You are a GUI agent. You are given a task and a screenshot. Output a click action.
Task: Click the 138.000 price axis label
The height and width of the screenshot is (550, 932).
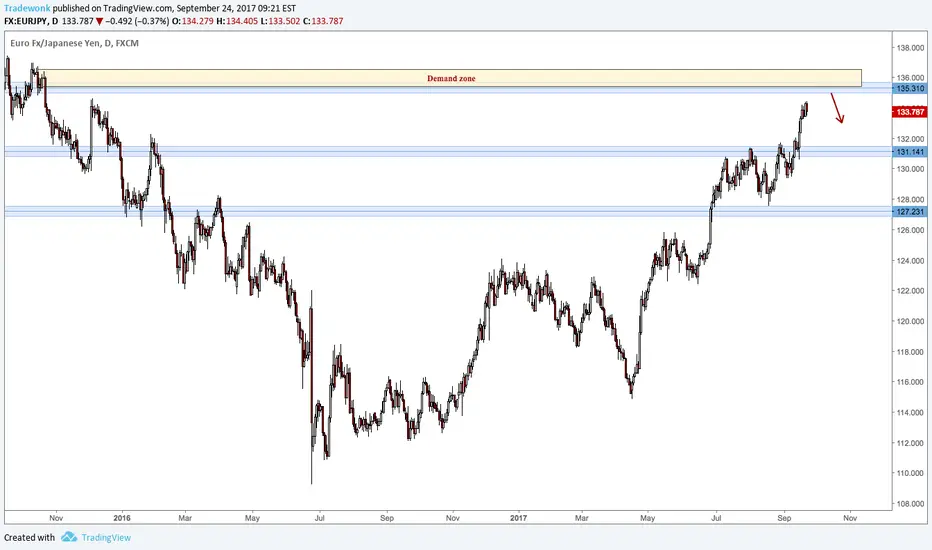tap(910, 48)
